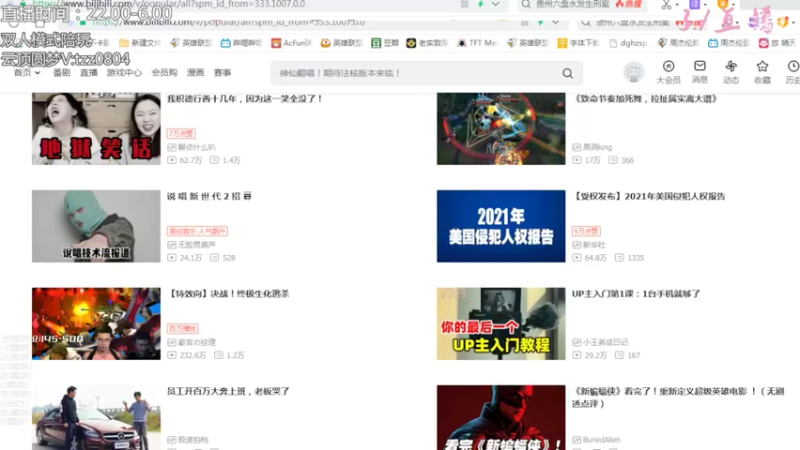Screen dimensions: 800x450
Task: Open video title 2021年美国侵犯人权报告
Action: 648,196
